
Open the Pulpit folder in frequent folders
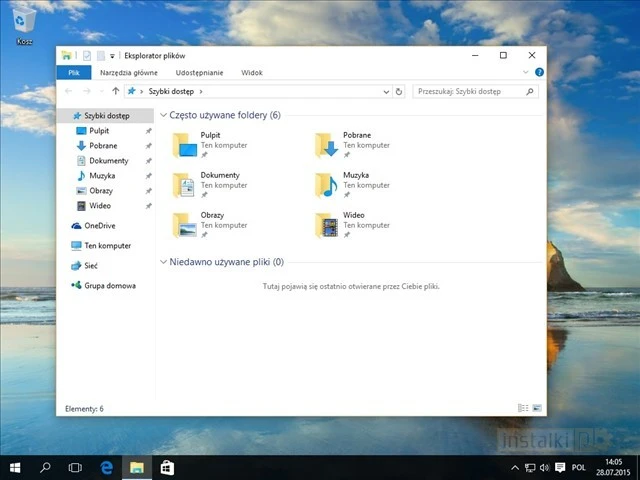click(186, 145)
